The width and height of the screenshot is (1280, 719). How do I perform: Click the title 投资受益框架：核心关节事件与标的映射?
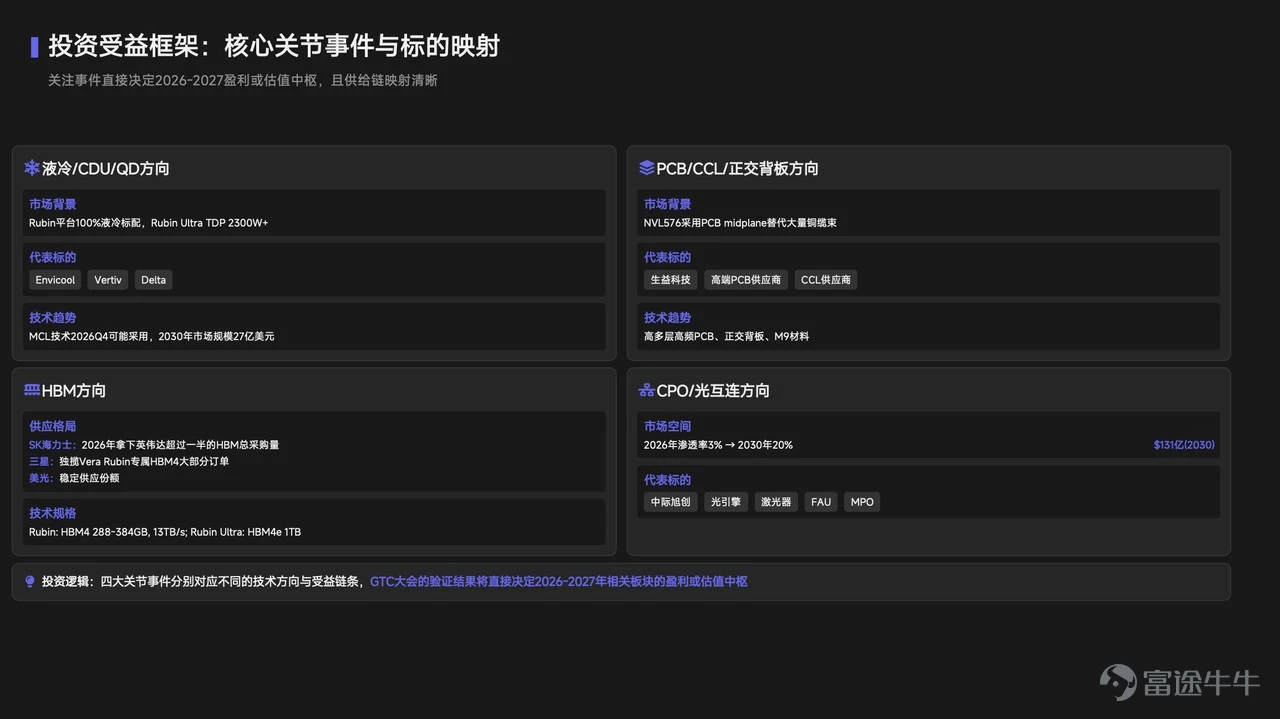click(274, 46)
